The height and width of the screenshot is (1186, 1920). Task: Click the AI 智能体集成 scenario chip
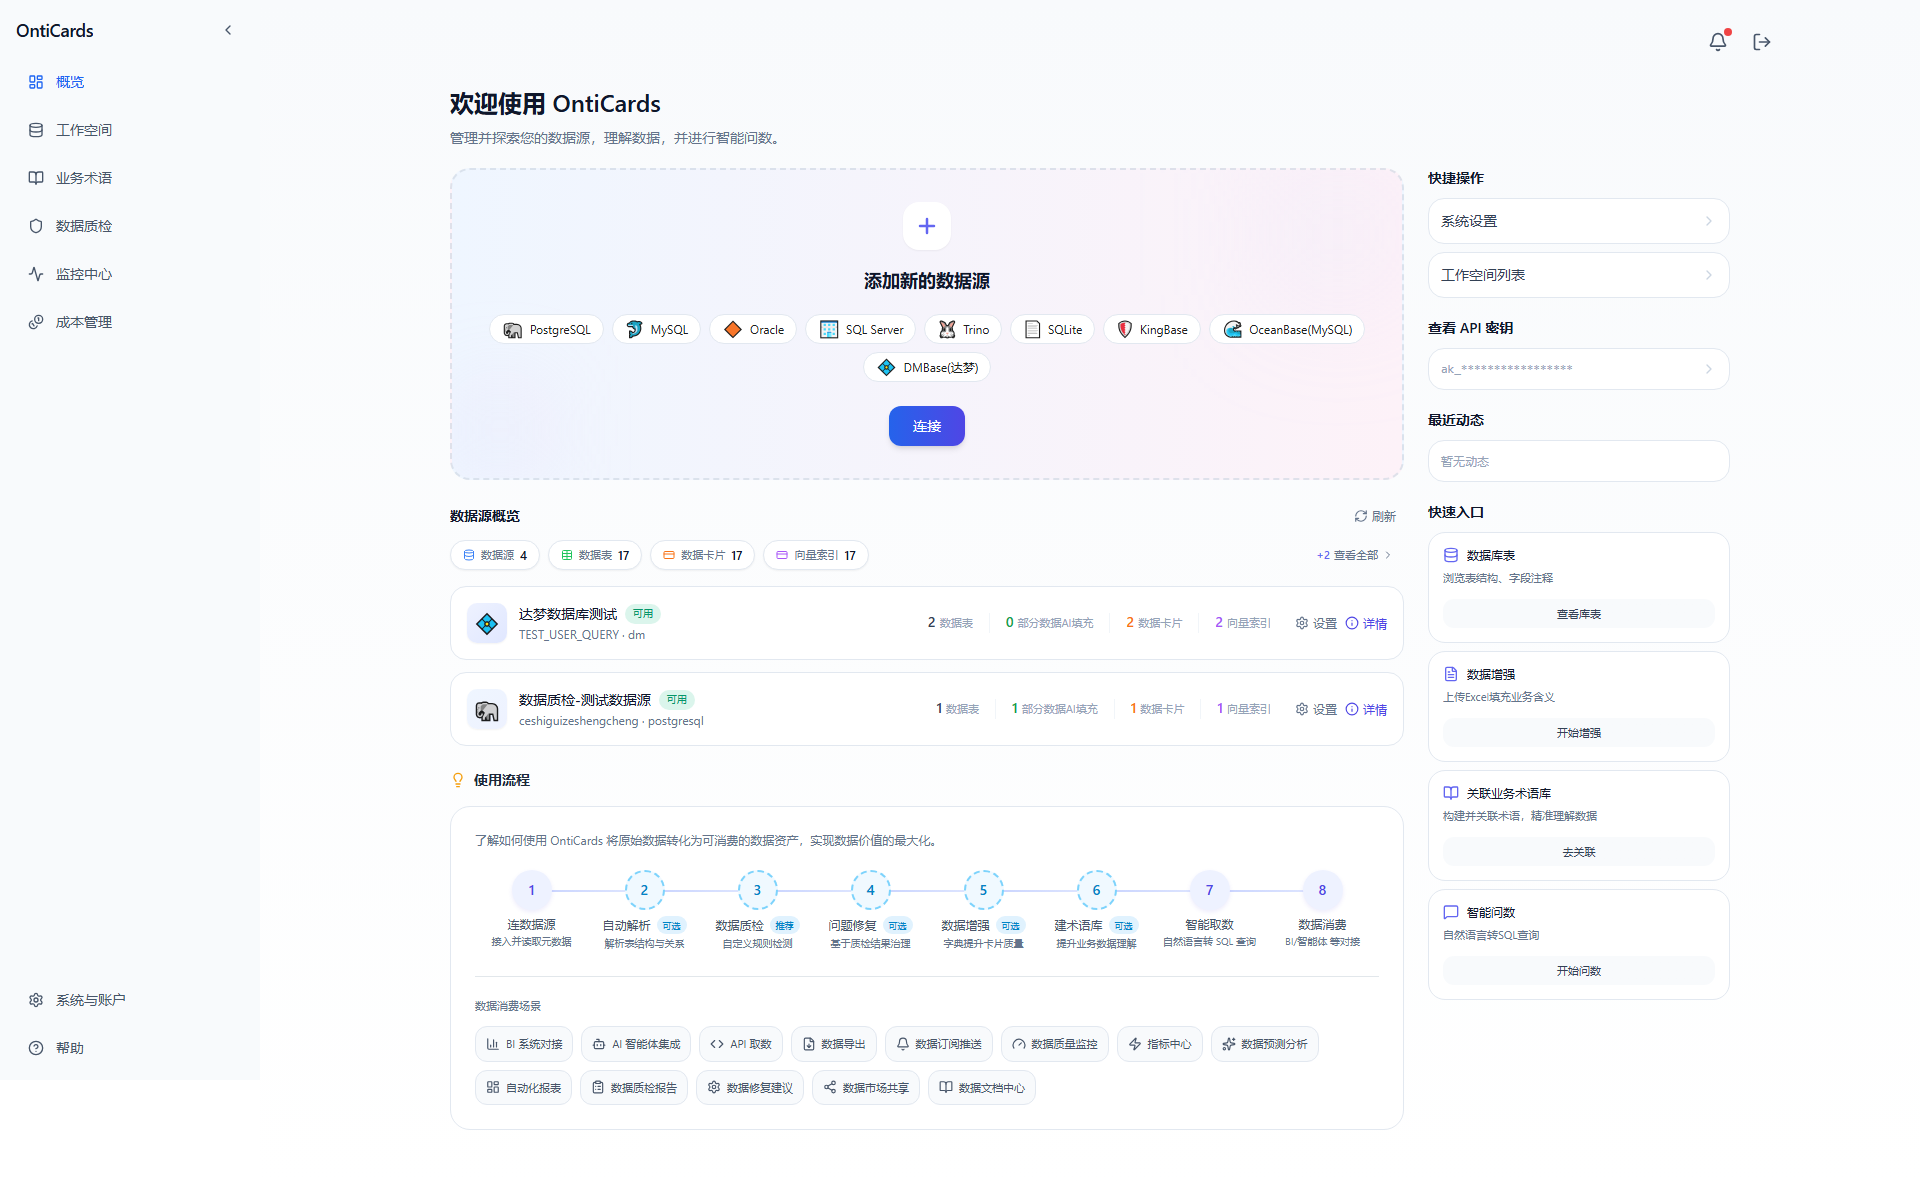point(636,1044)
